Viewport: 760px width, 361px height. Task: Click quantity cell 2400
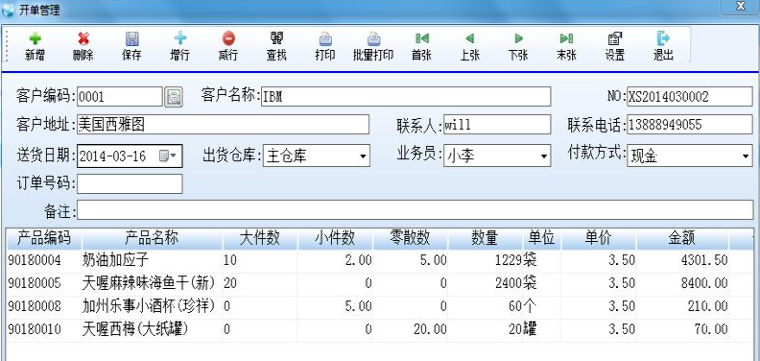(x=485, y=284)
